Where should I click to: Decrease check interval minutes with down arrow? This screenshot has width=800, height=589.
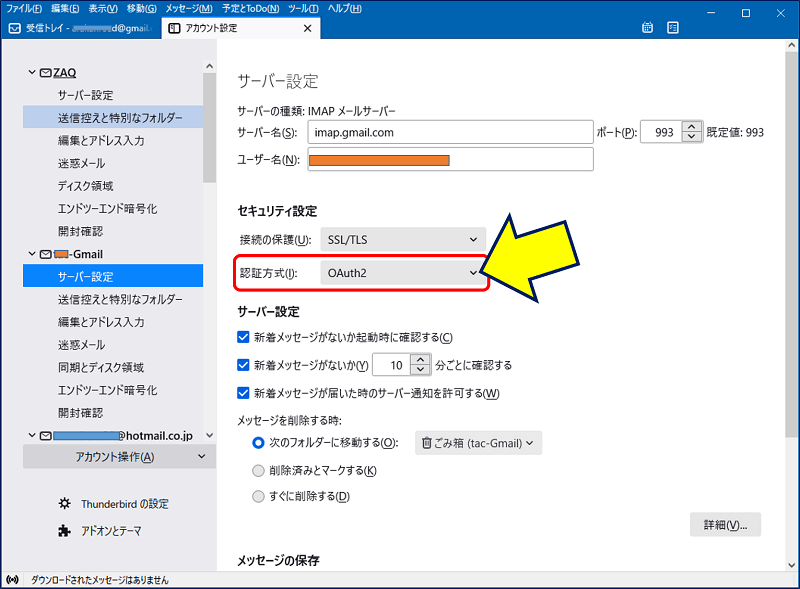tap(420, 370)
